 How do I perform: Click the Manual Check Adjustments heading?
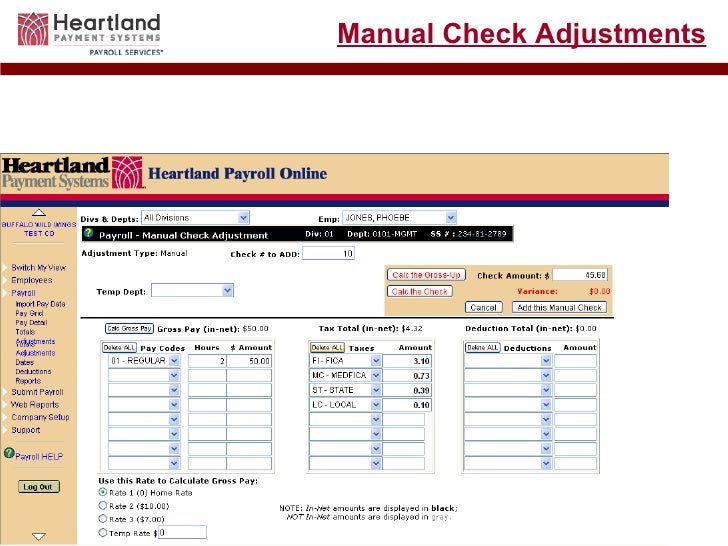tap(521, 34)
